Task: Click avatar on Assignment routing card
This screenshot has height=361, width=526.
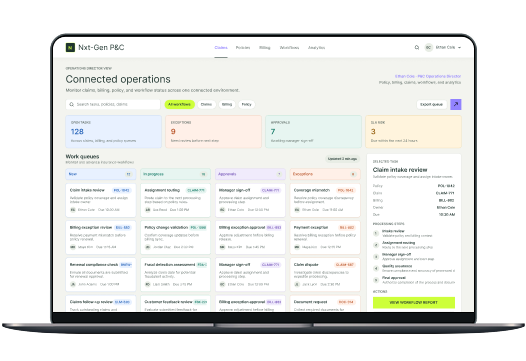Action: click(x=147, y=210)
